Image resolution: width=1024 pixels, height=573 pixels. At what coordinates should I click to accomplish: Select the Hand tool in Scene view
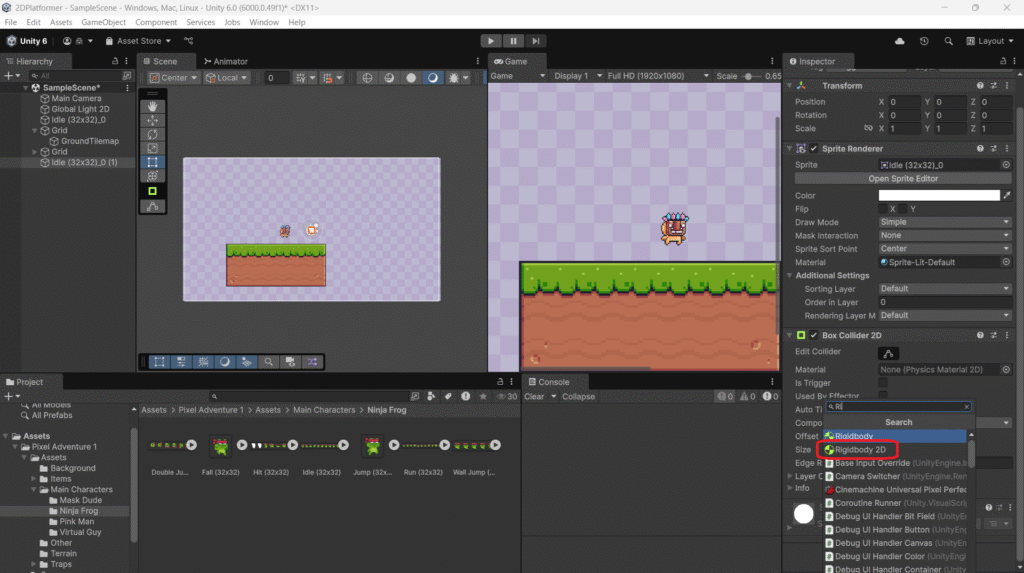click(x=152, y=106)
